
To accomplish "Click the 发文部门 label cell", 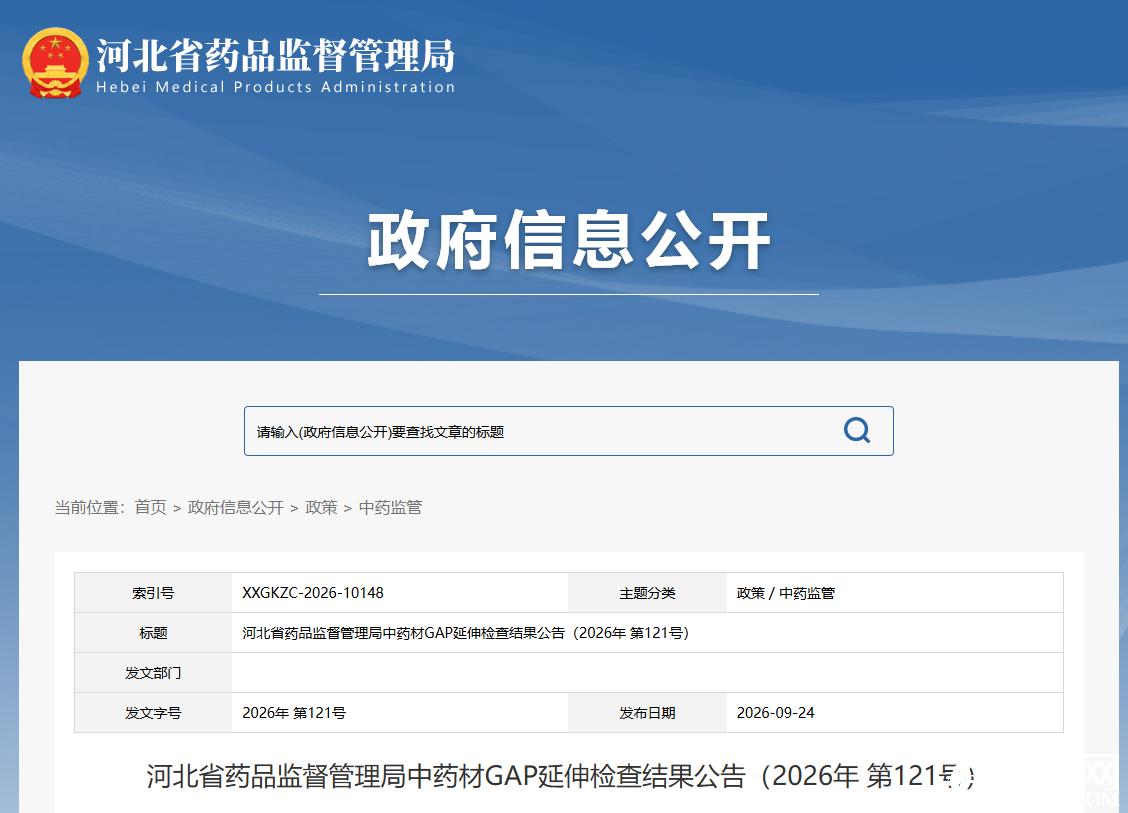I will [153, 673].
